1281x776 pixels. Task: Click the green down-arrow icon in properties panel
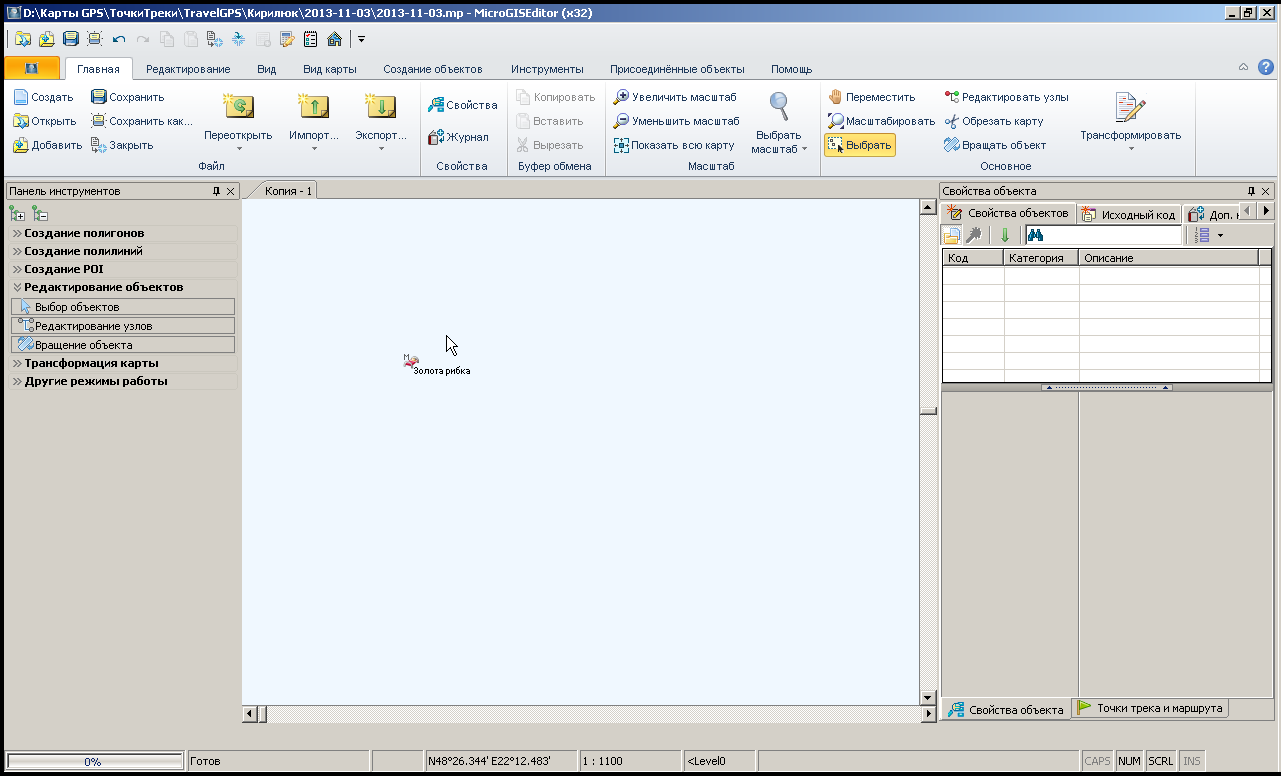click(1005, 235)
